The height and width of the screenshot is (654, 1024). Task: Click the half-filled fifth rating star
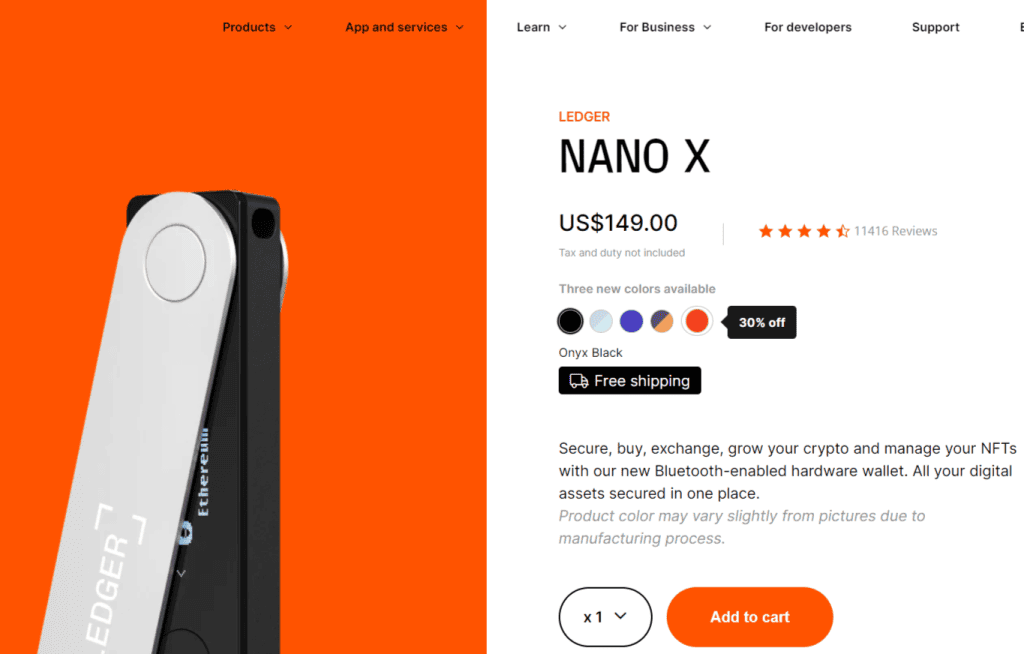(842, 231)
